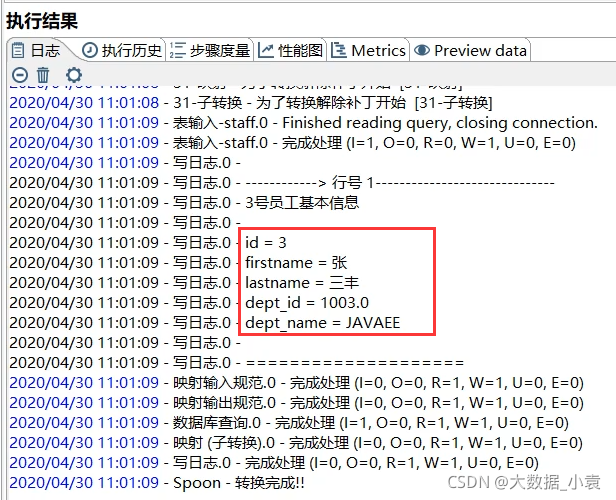Click the stop log (minus circle) icon
This screenshot has width=616, height=500.
[x=20, y=75]
